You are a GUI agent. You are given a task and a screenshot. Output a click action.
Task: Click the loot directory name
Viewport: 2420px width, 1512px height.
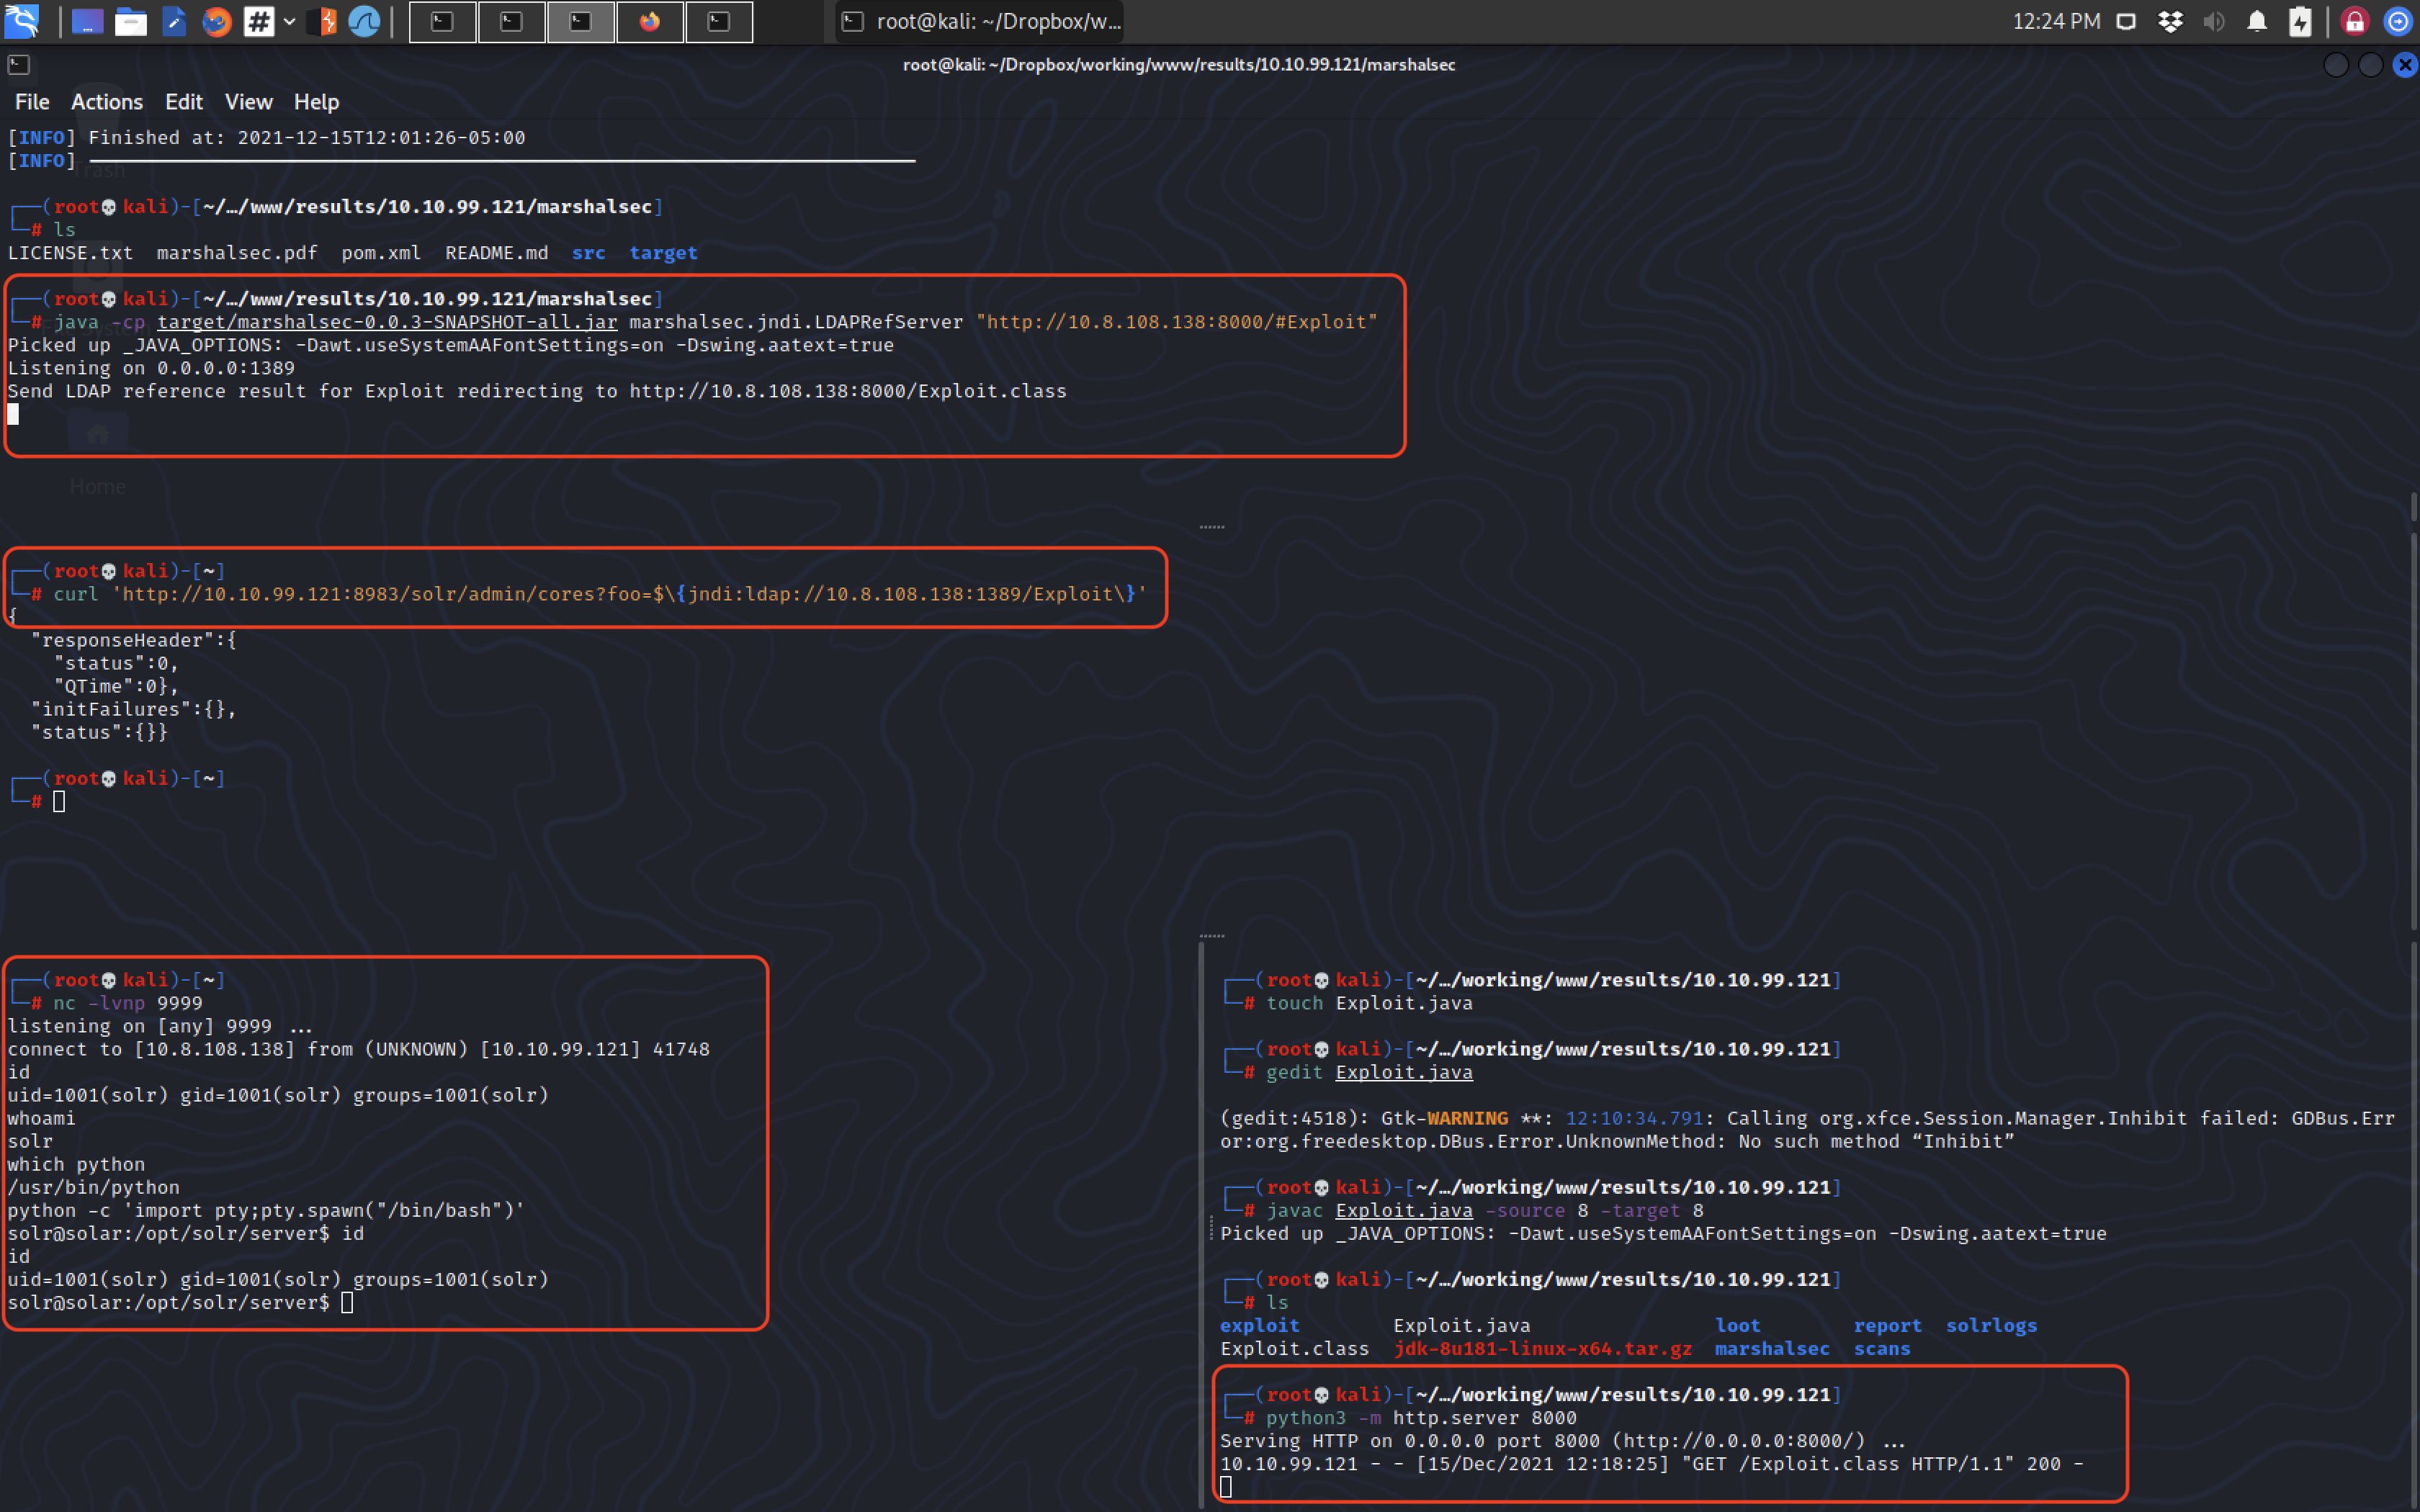[x=1738, y=1326]
